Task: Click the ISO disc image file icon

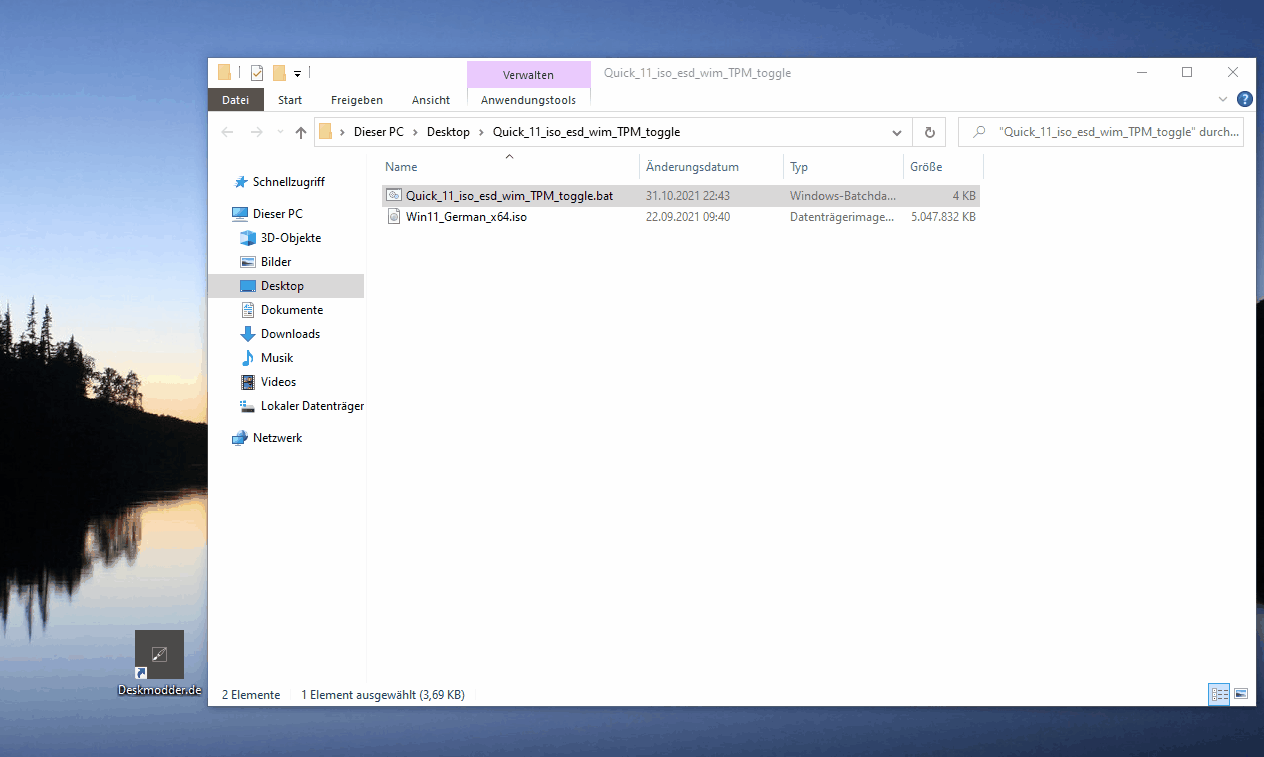Action: point(394,217)
